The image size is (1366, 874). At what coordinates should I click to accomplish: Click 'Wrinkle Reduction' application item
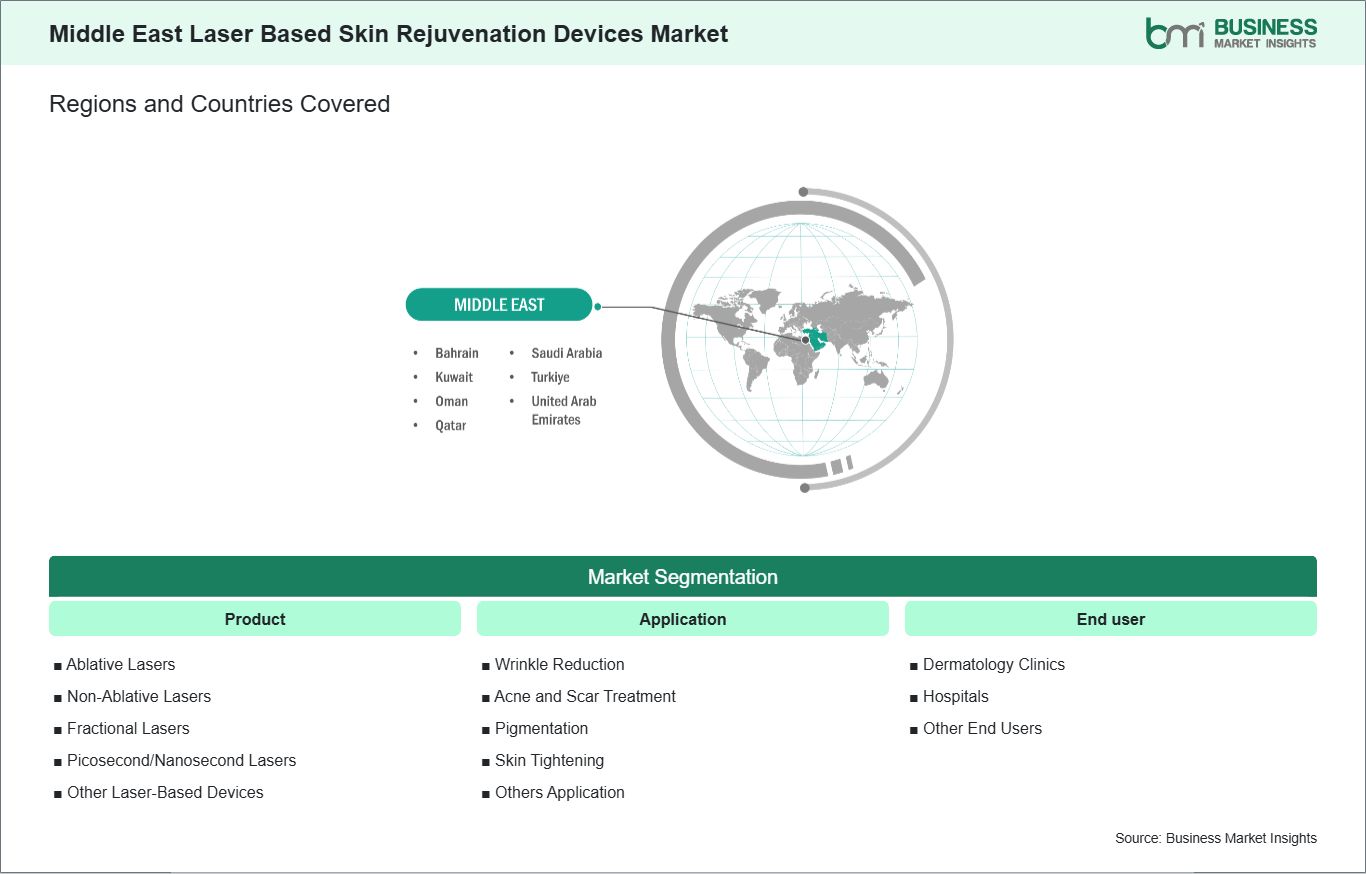coord(560,664)
